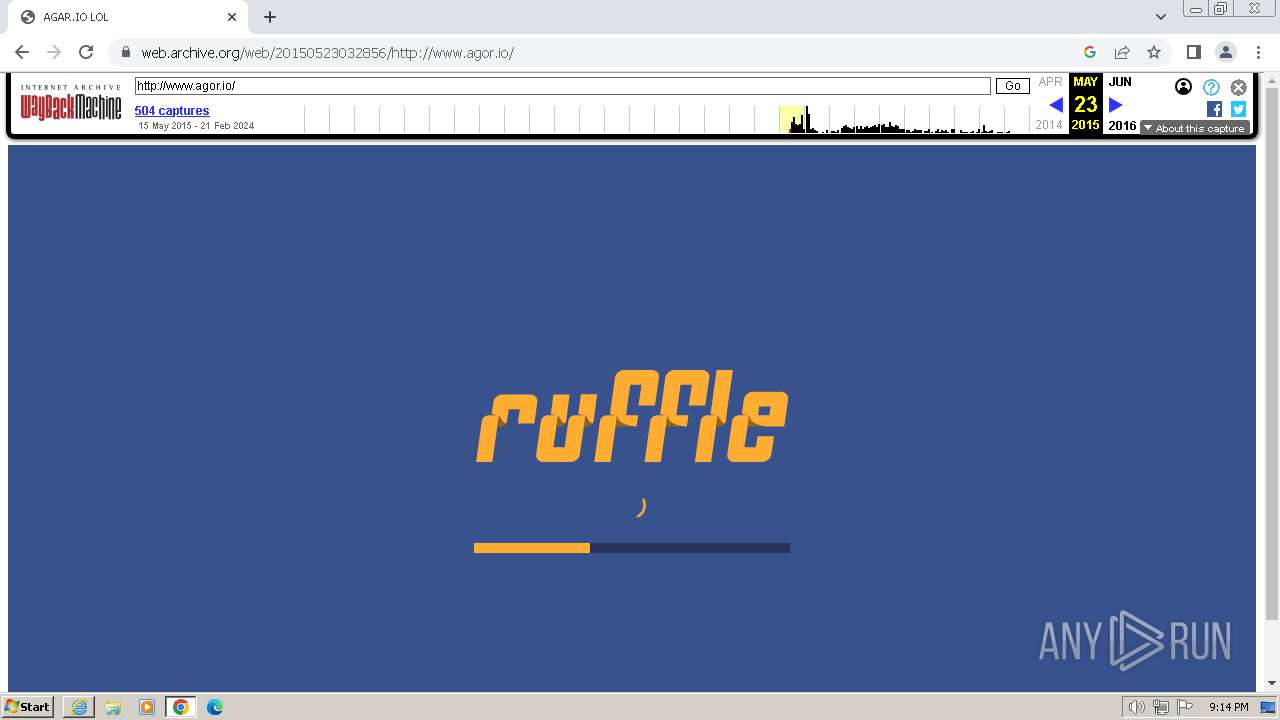This screenshot has height=720, width=1280.
Task: Click the Wayback Go button
Action: tap(1013, 86)
